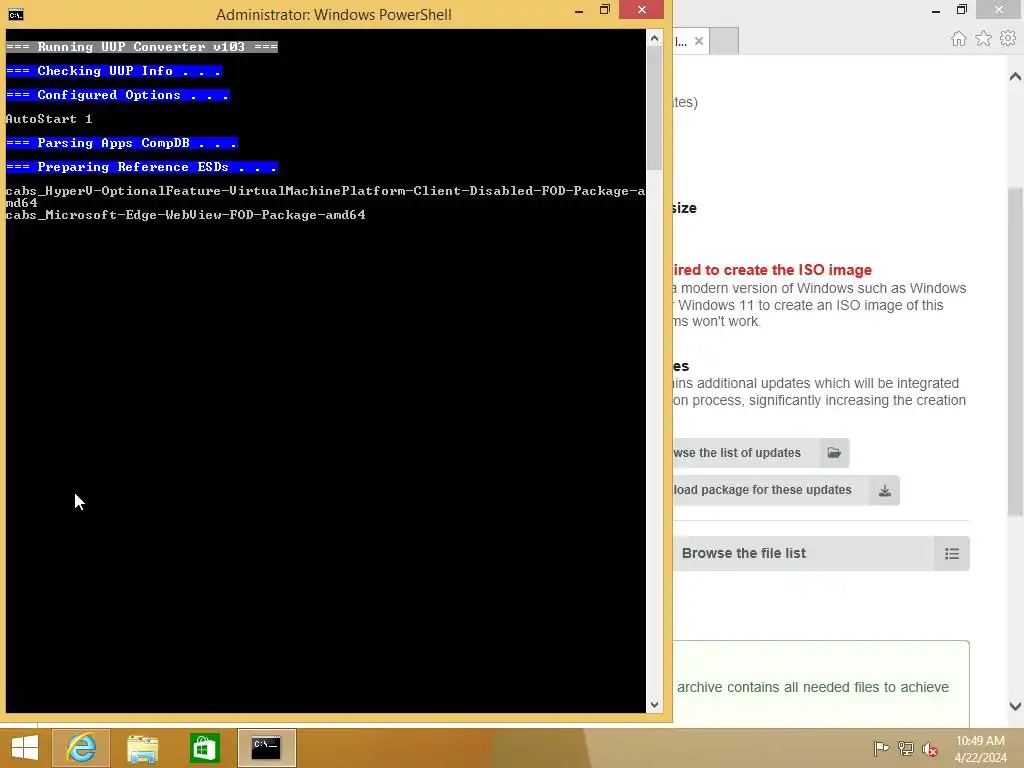Image resolution: width=1024 pixels, height=768 pixels.
Task: Click PowerShell scrollbar down arrow
Action: [654, 705]
